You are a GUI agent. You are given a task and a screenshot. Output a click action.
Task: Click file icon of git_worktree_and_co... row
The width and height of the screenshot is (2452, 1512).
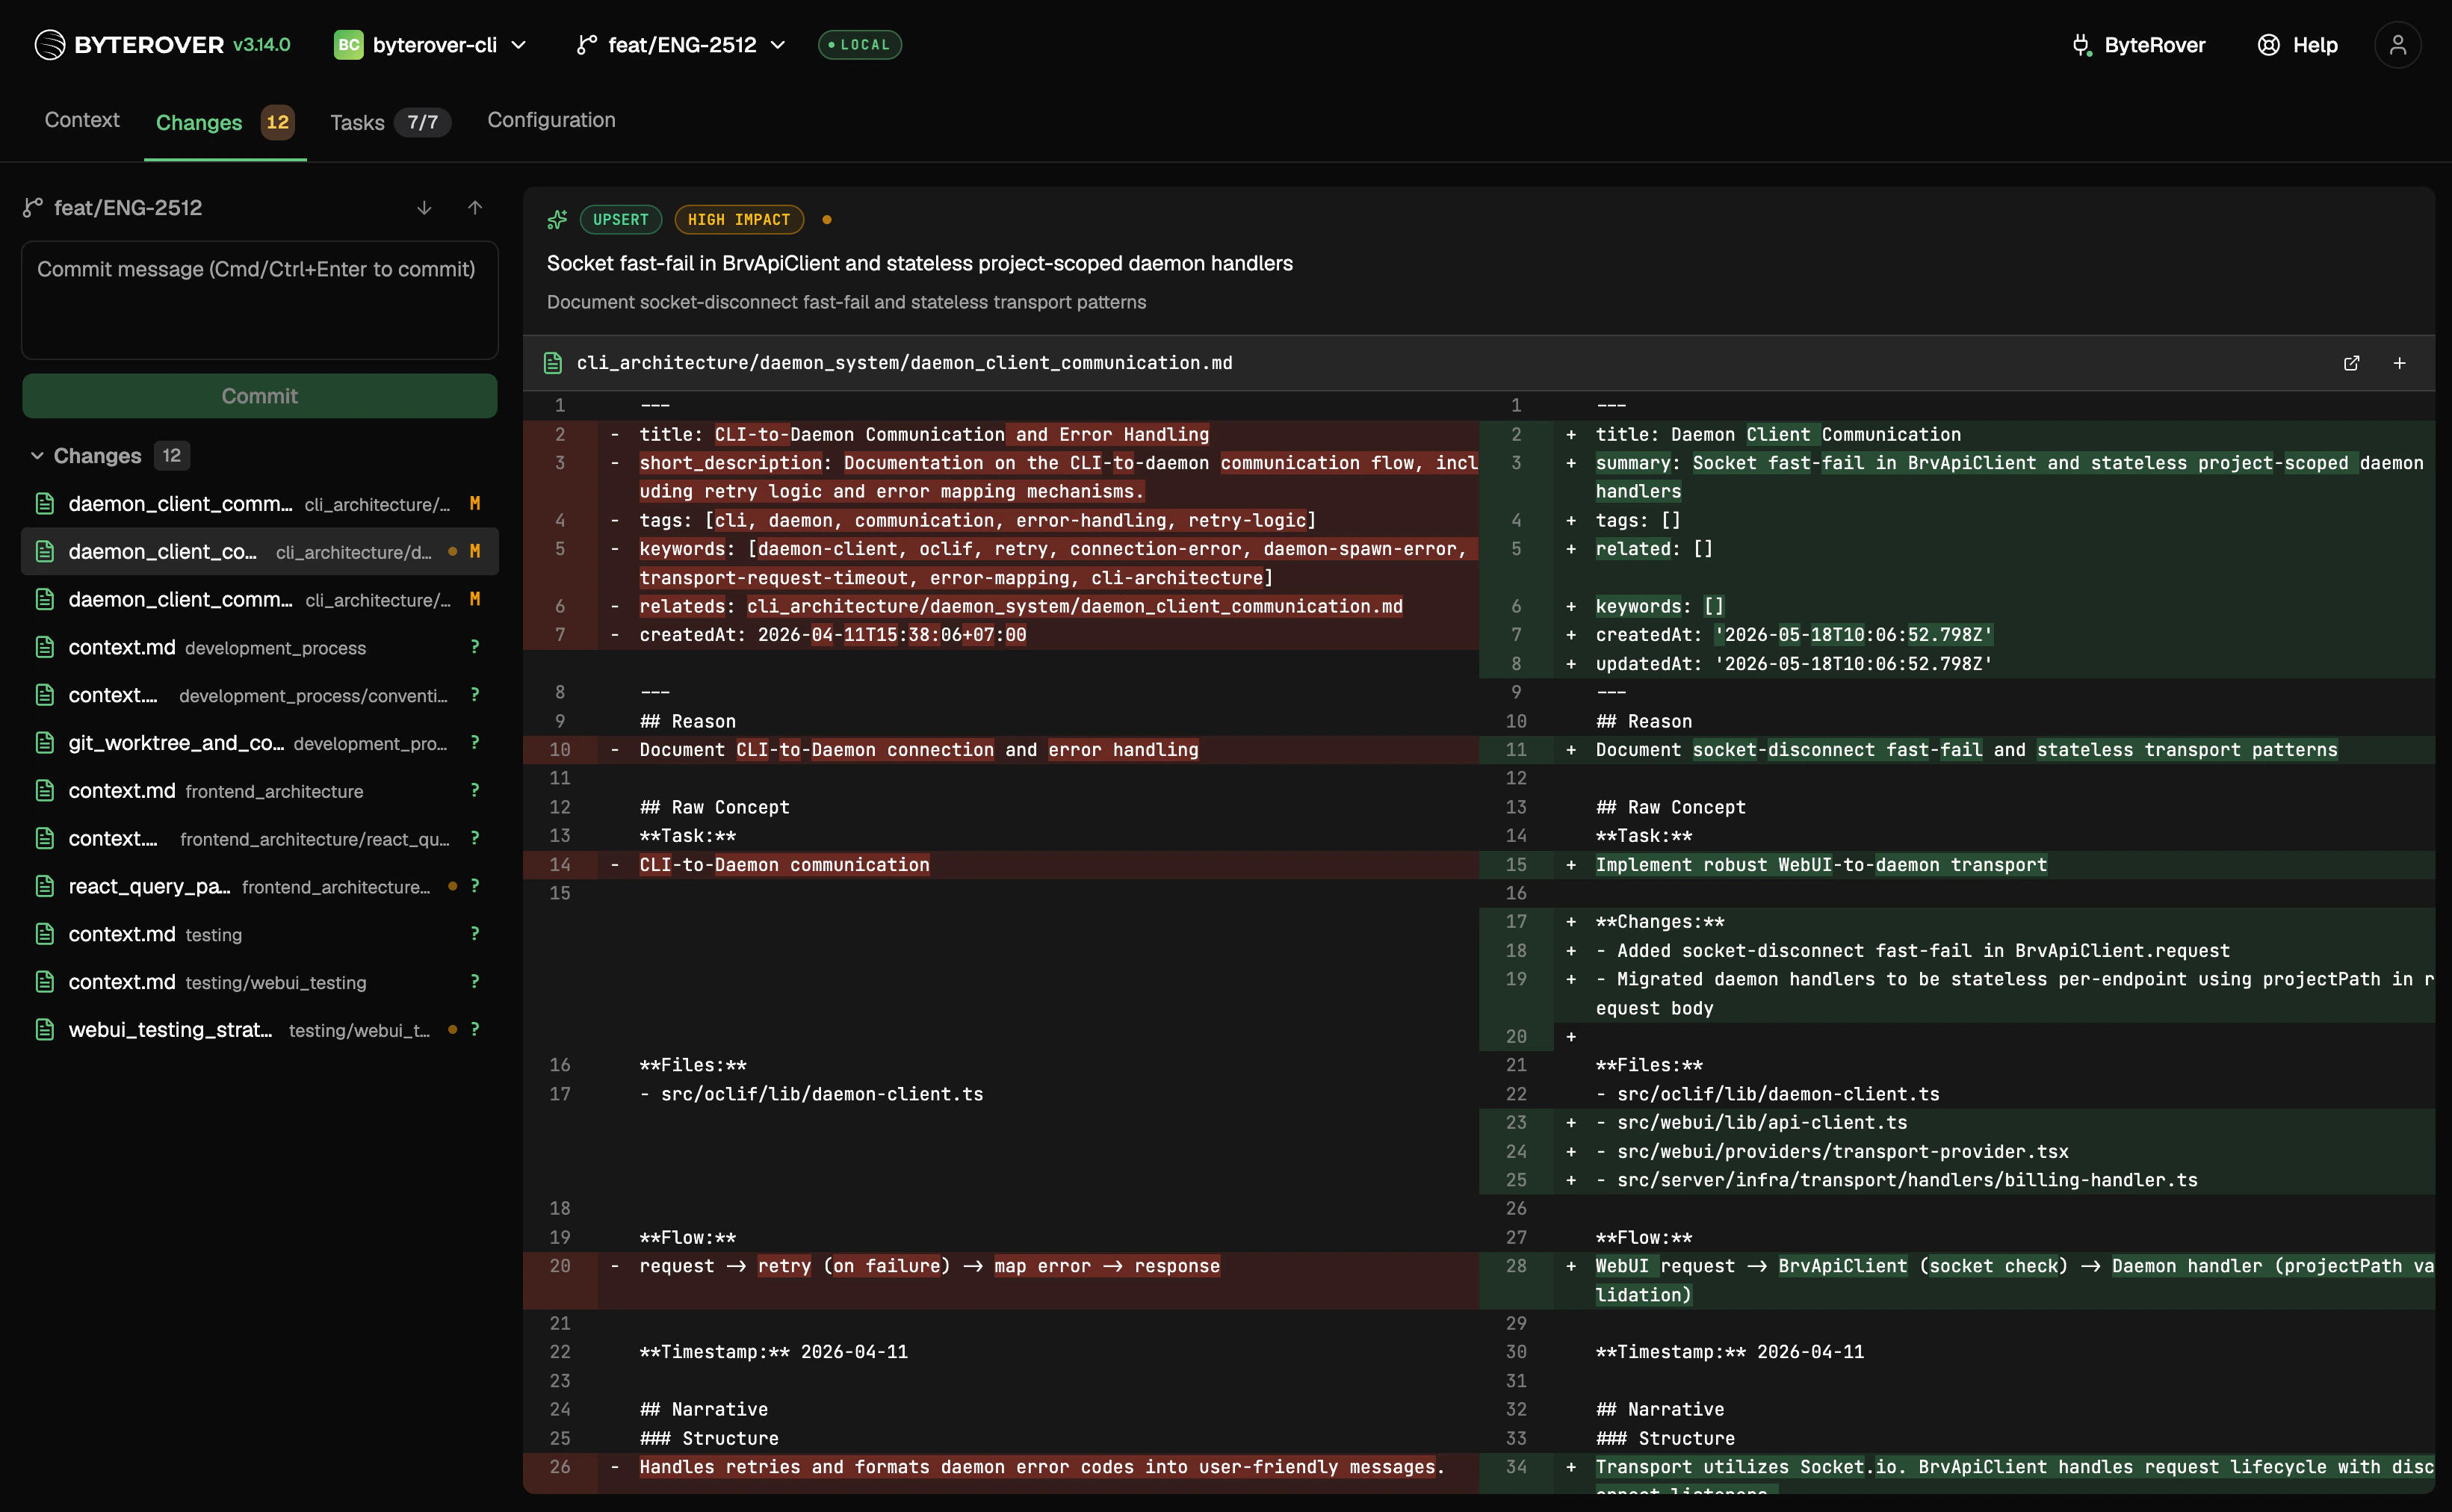[45, 743]
